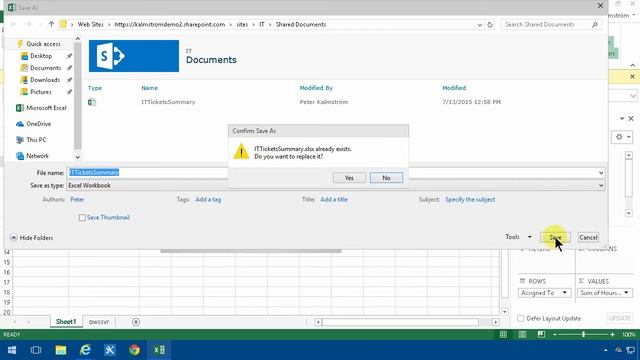Switch to Sheet1 tab
The height and width of the screenshot is (360, 640).
coord(66,322)
